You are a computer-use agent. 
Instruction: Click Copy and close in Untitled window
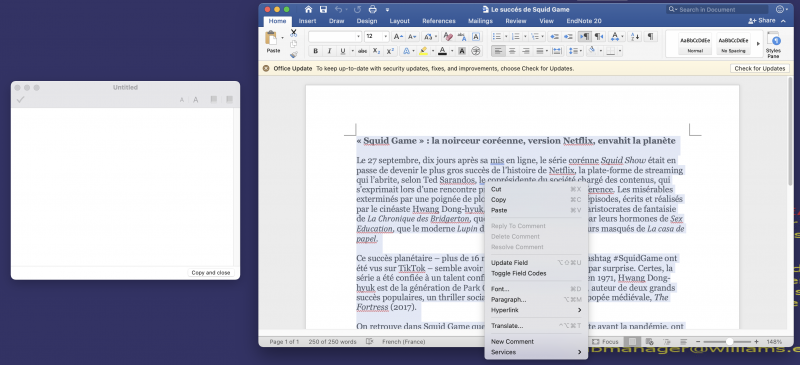pos(211,273)
